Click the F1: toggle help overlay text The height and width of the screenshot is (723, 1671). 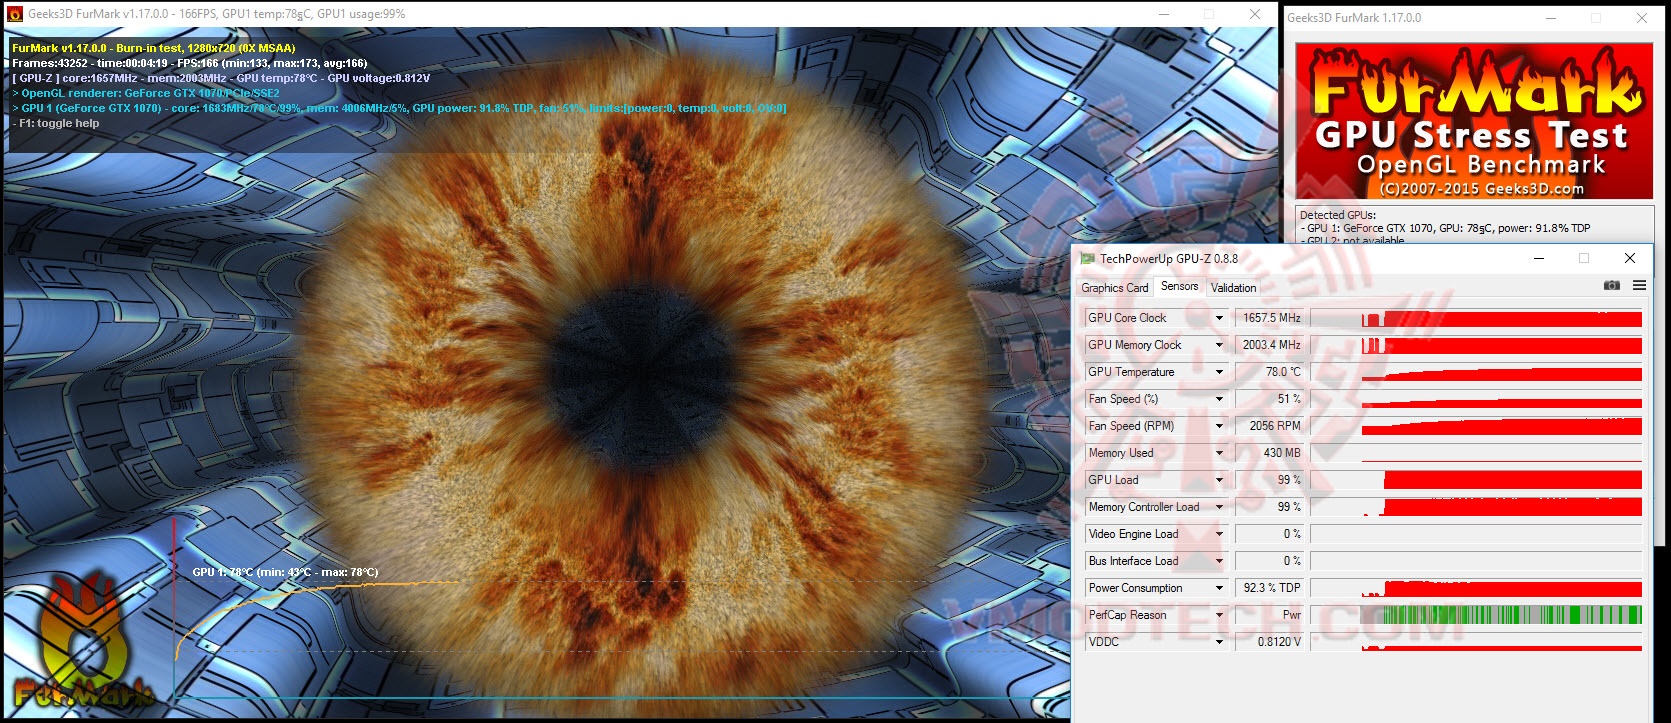[56, 123]
